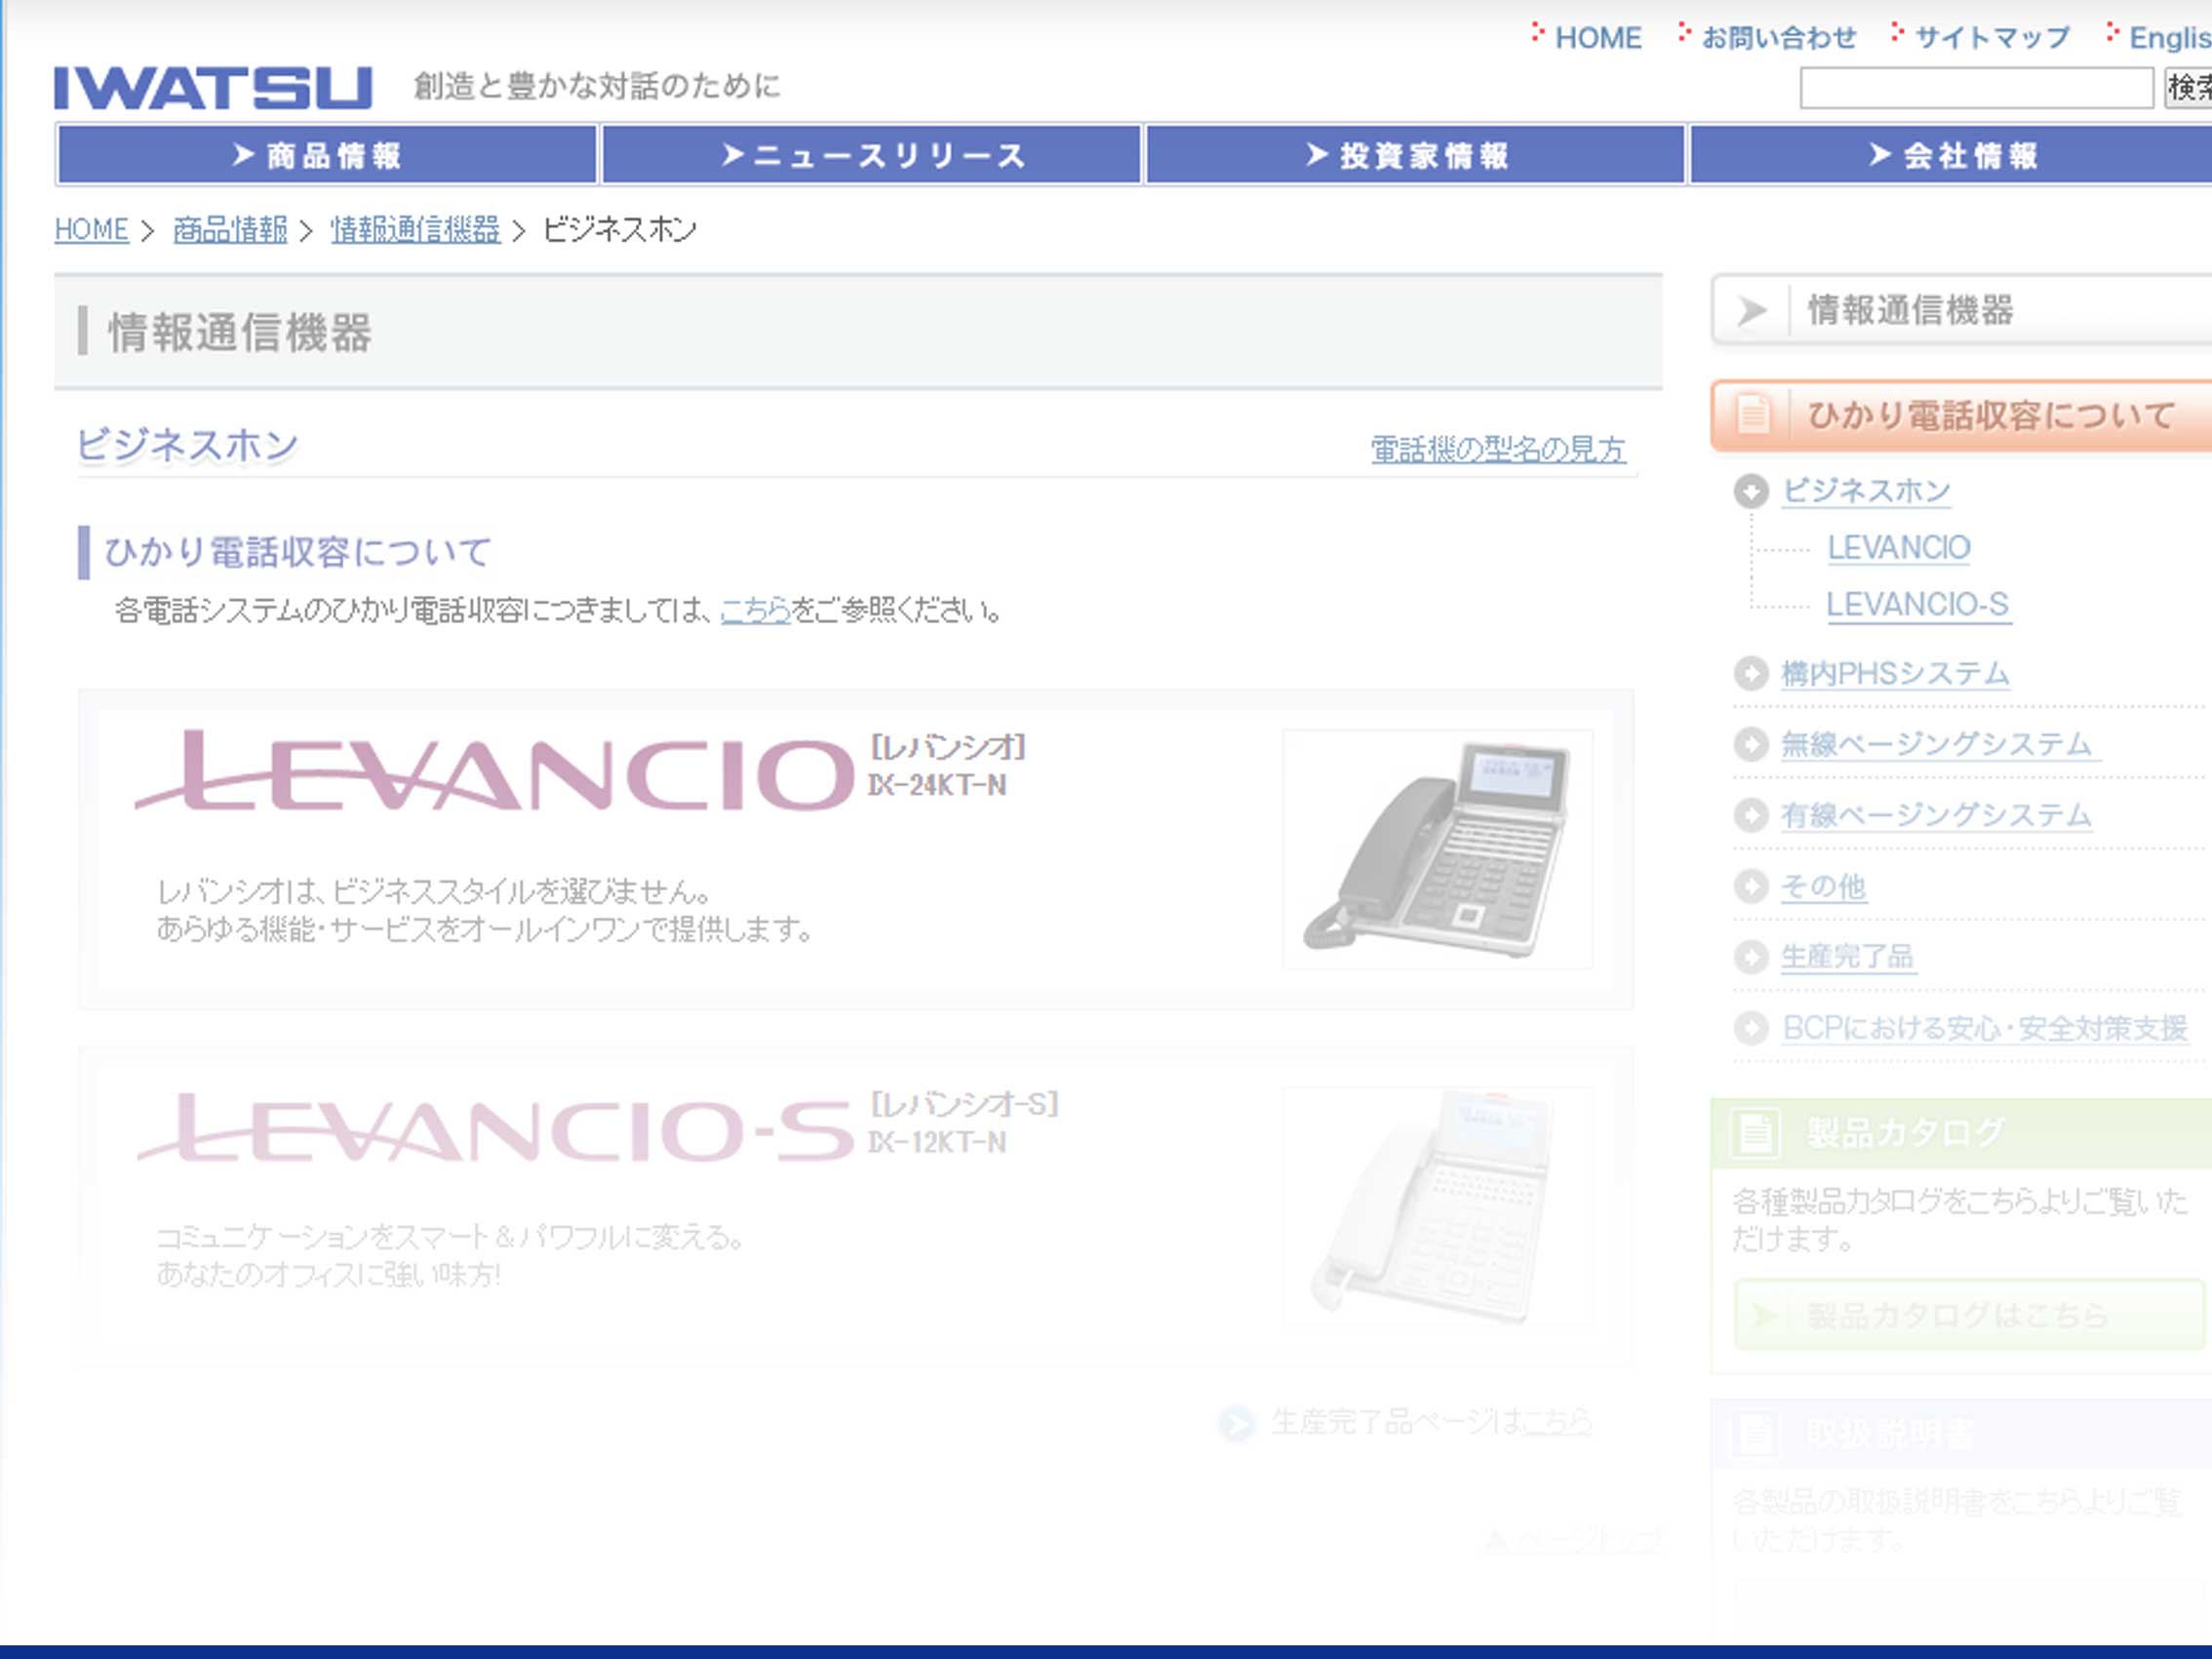Click the 商品情報 breadcrumb link
Screen dimensions: 2212x1659
coord(230,230)
